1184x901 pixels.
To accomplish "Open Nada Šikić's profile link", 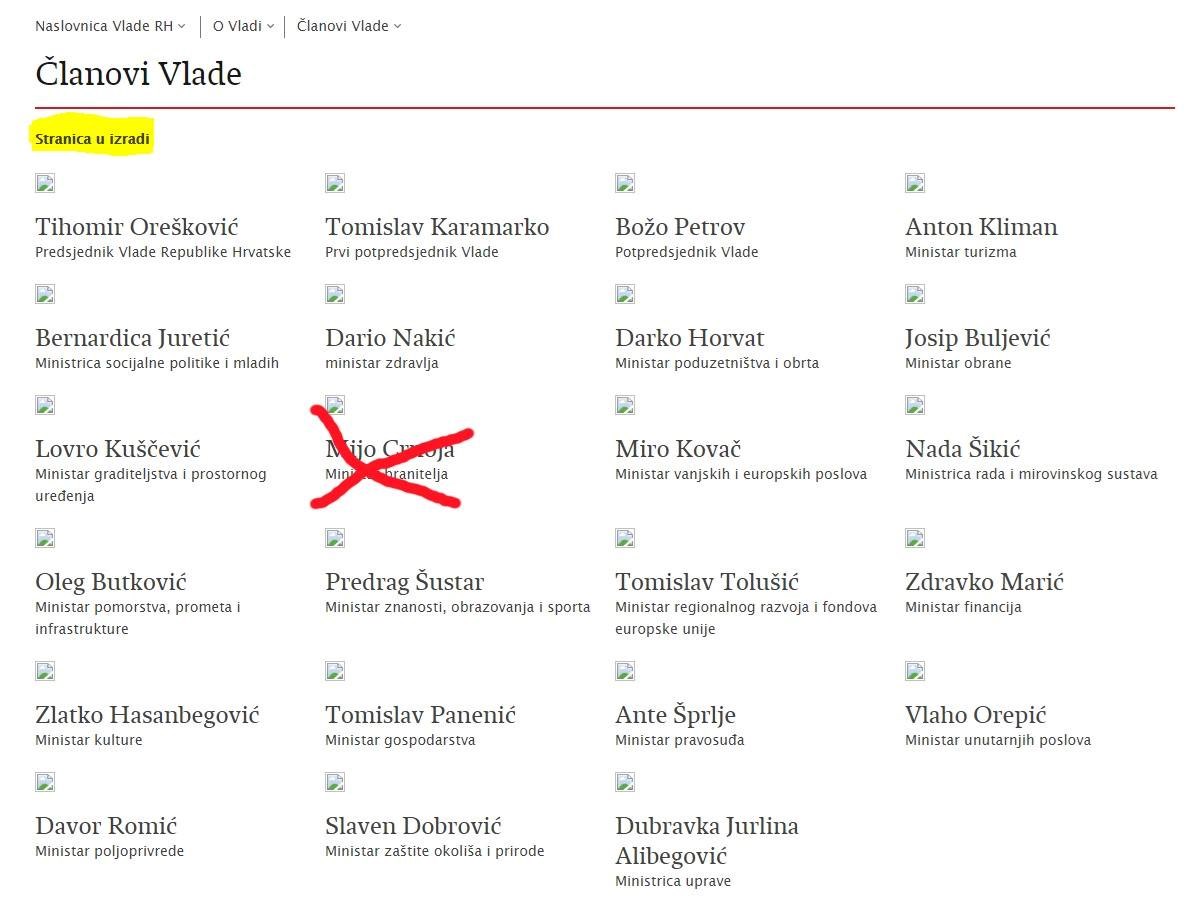I will [962, 449].
